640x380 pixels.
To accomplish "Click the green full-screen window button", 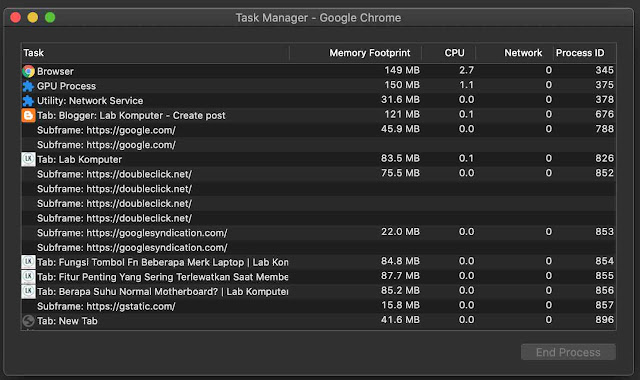I will point(50,18).
